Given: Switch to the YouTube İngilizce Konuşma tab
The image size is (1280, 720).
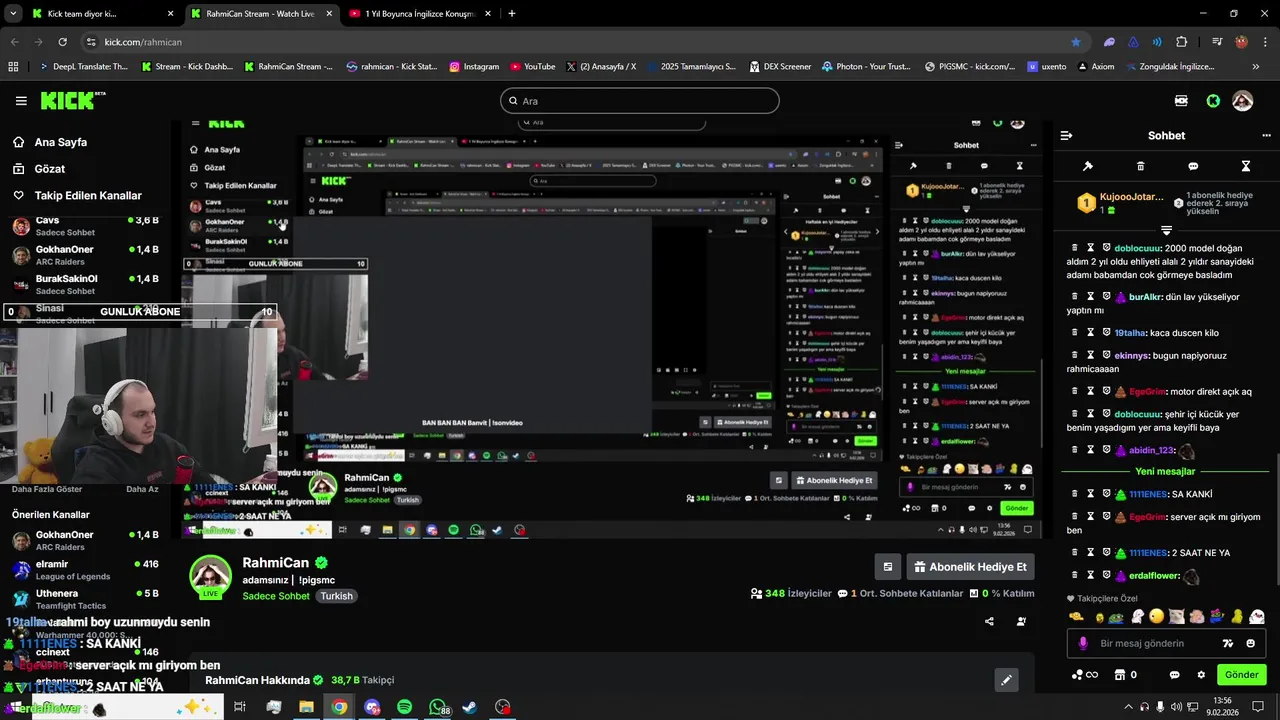Looking at the screenshot, I should pyautogui.click(x=420, y=14).
